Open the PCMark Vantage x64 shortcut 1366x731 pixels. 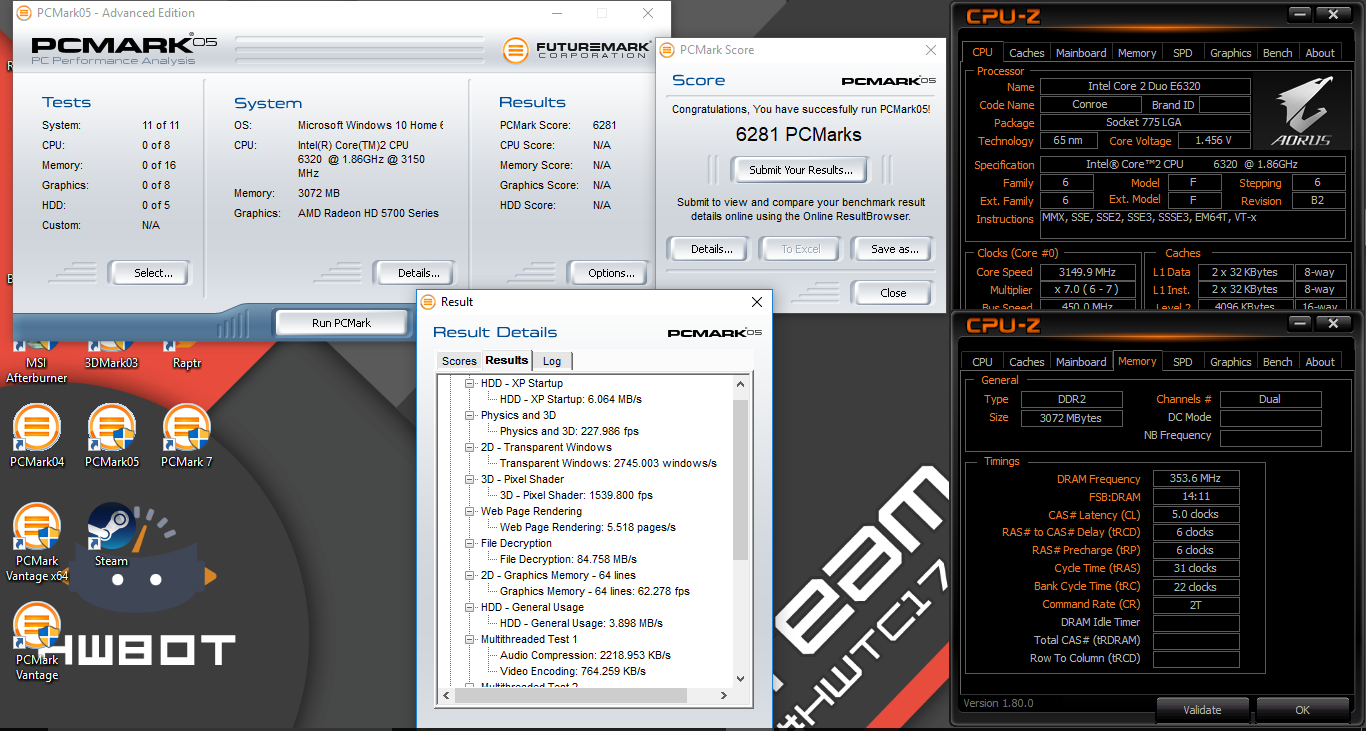tap(37, 541)
